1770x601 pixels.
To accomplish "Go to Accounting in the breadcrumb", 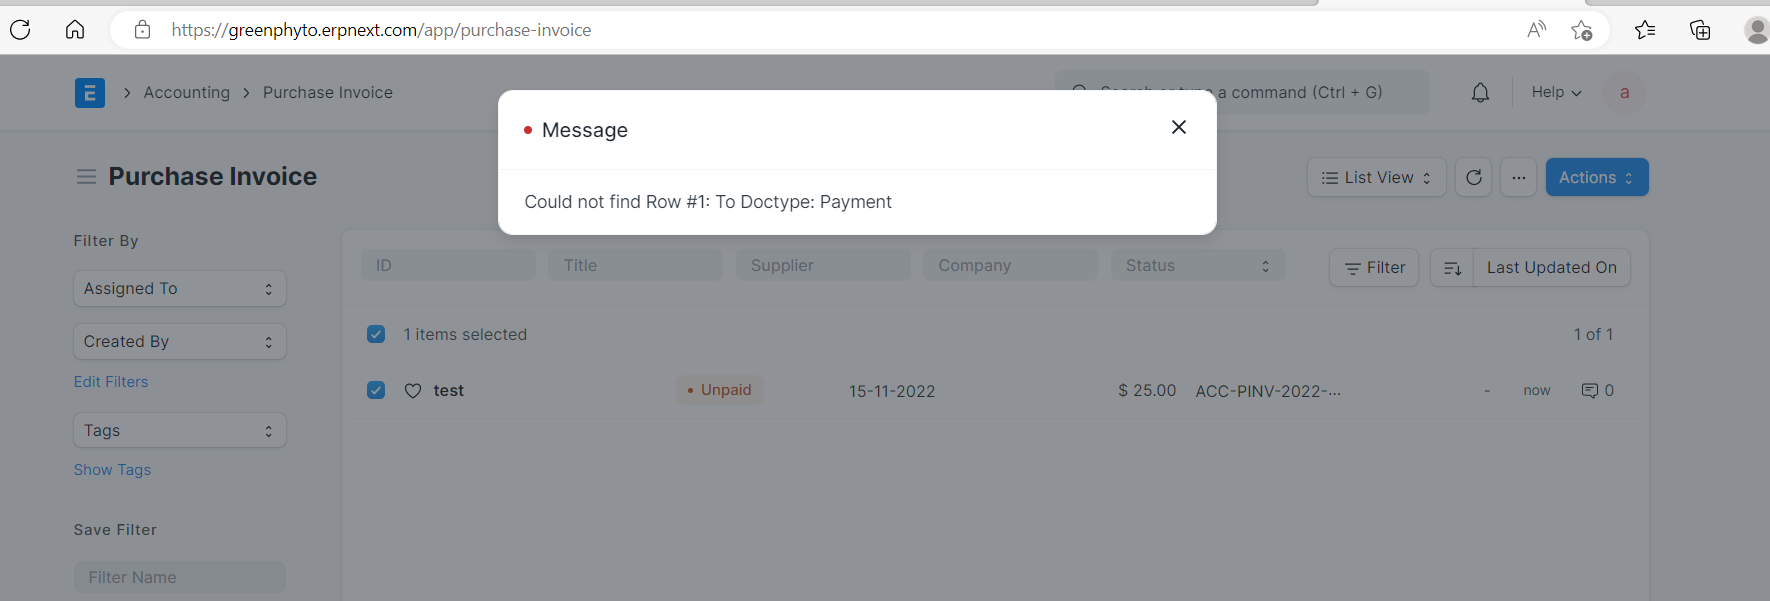I will coord(186,92).
